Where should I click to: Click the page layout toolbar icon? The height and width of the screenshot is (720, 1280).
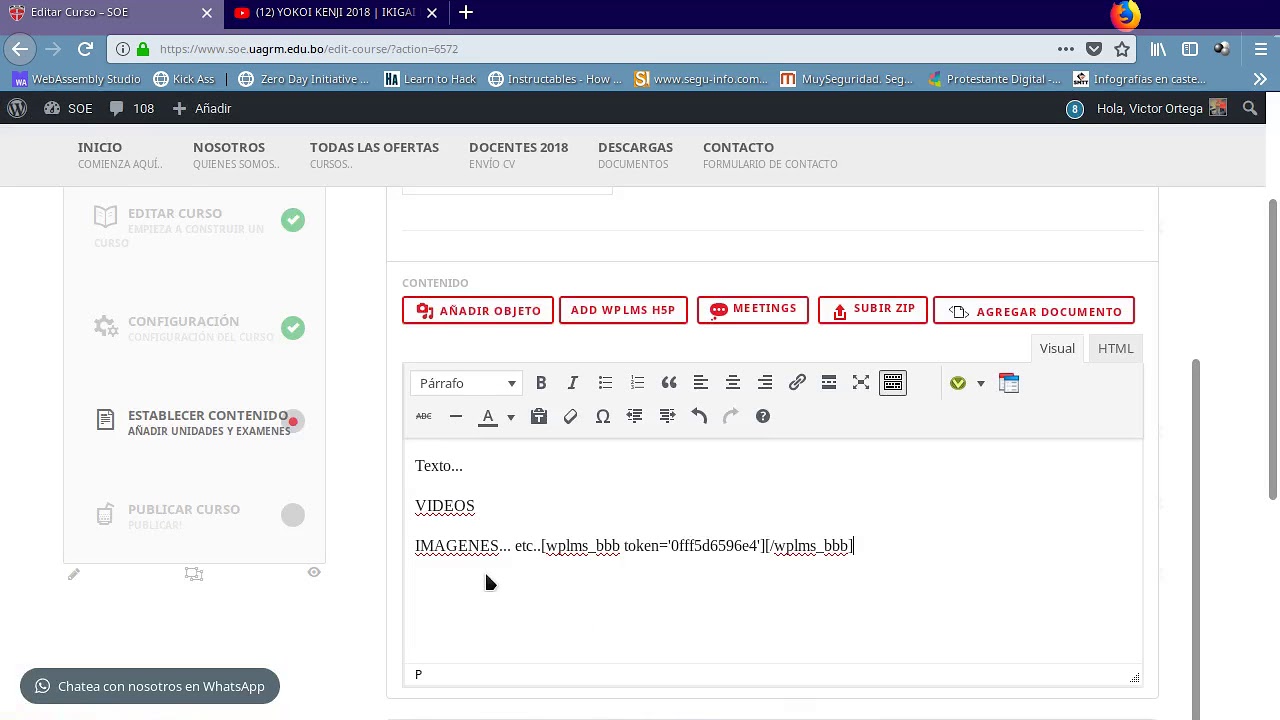(x=1009, y=383)
